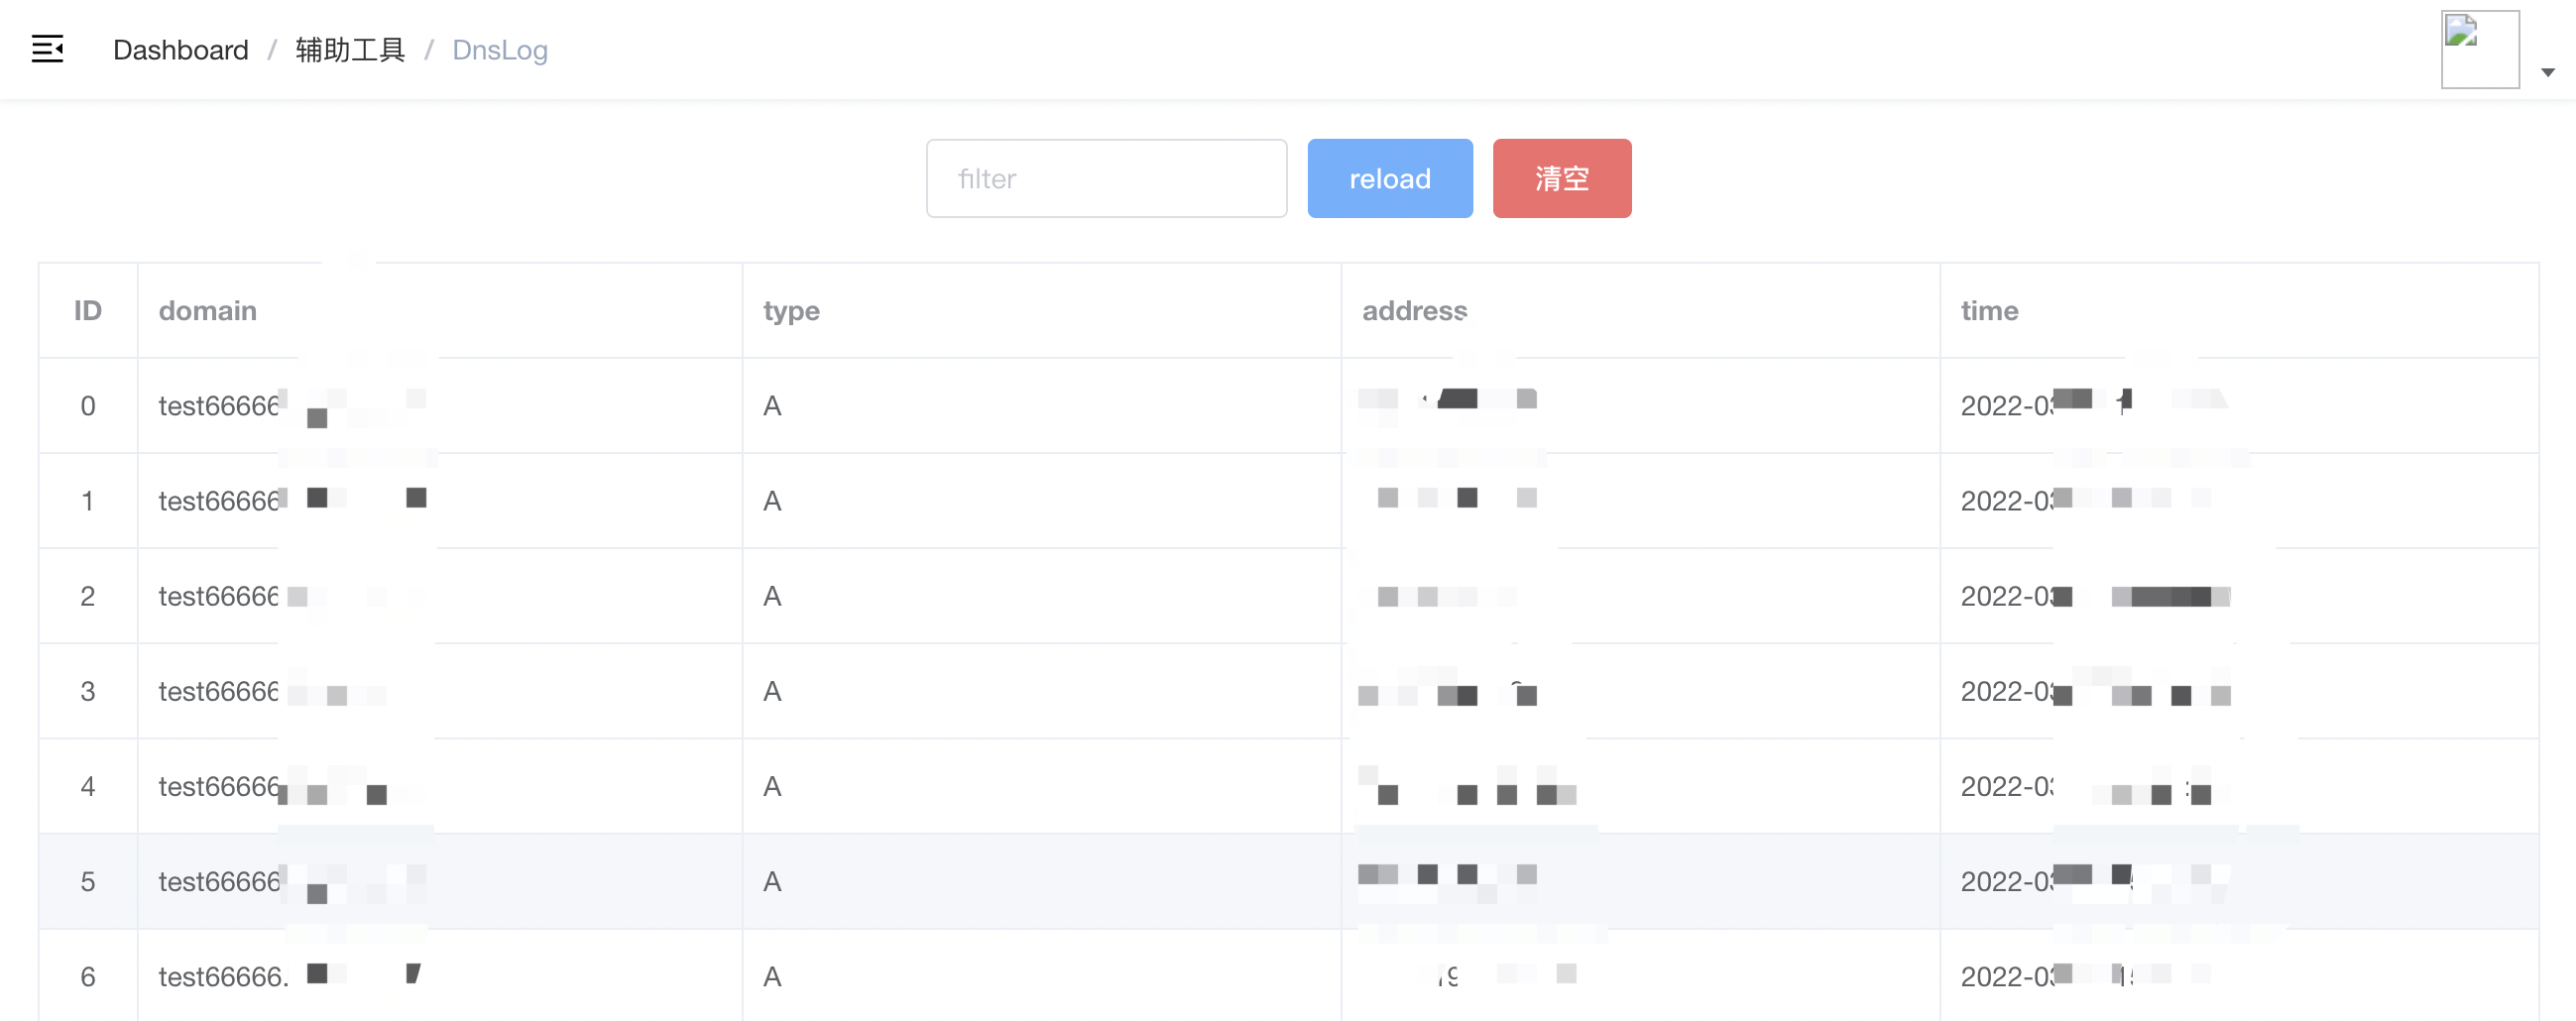2576x1021 pixels.
Task: Click the reload button
Action: point(1390,178)
